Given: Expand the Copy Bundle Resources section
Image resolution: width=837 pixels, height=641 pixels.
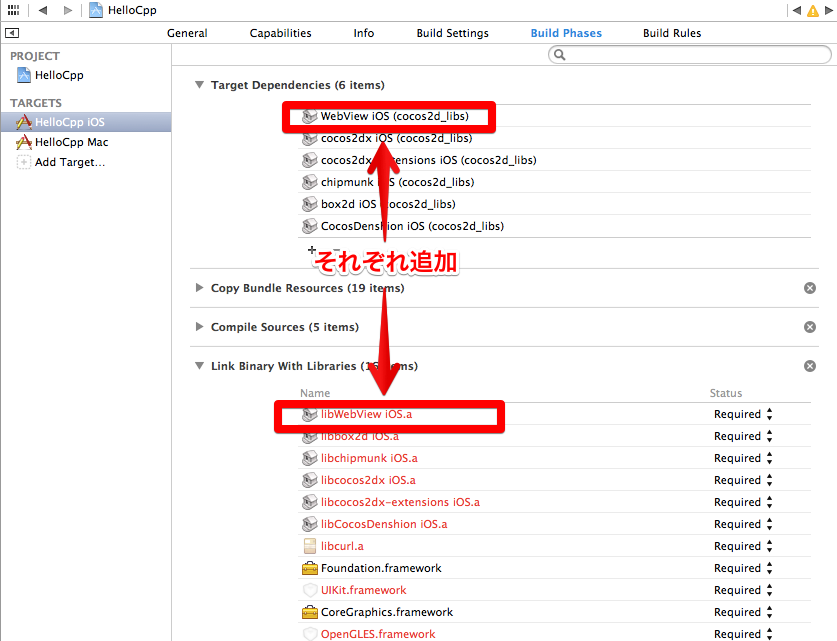Looking at the screenshot, I should (199, 288).
